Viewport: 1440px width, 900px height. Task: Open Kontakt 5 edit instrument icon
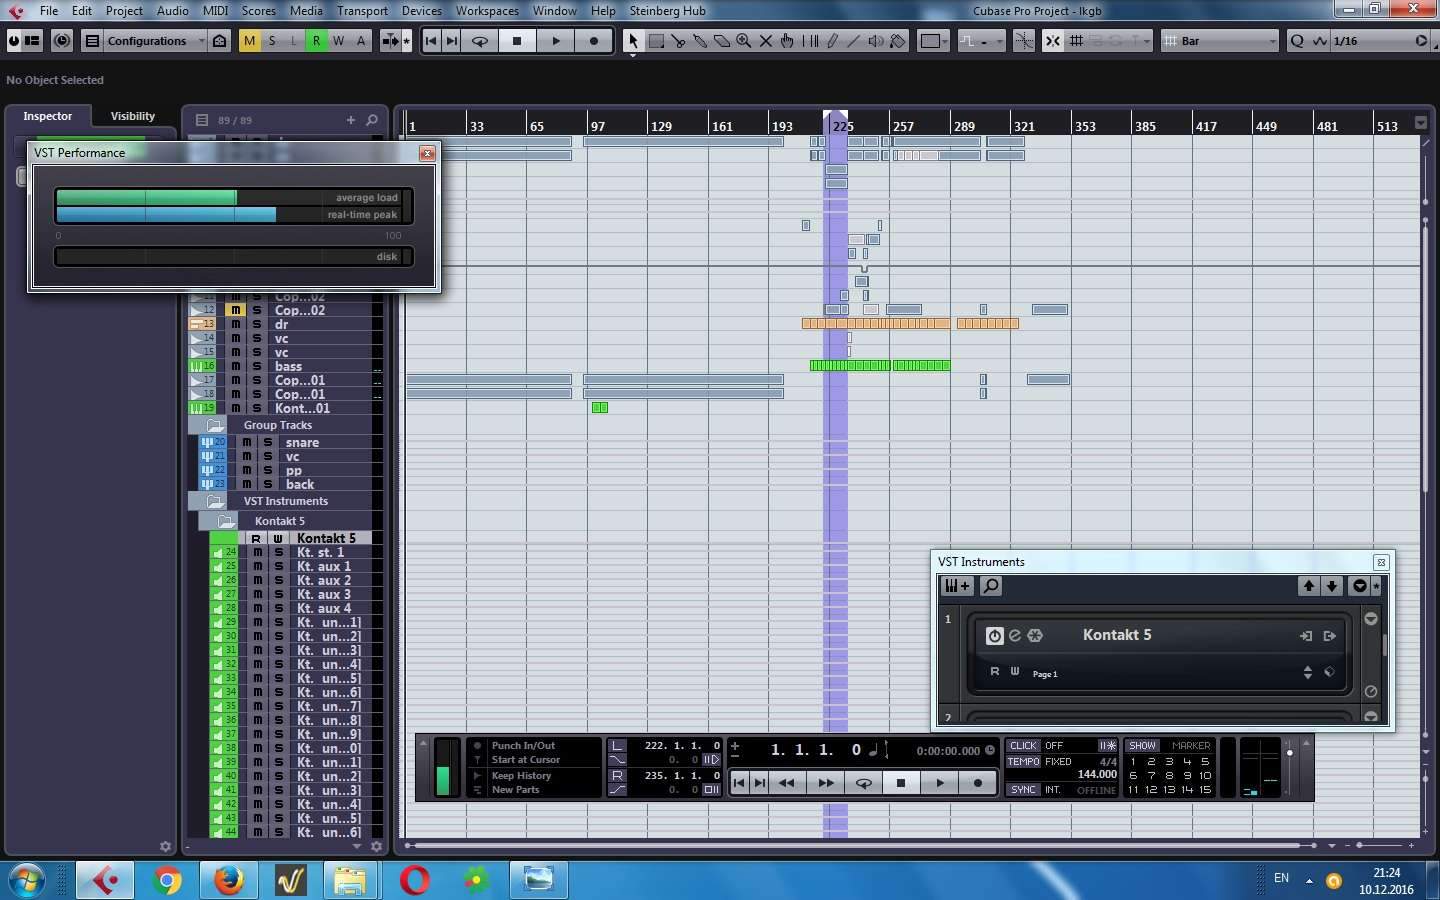pos(1014,635)
